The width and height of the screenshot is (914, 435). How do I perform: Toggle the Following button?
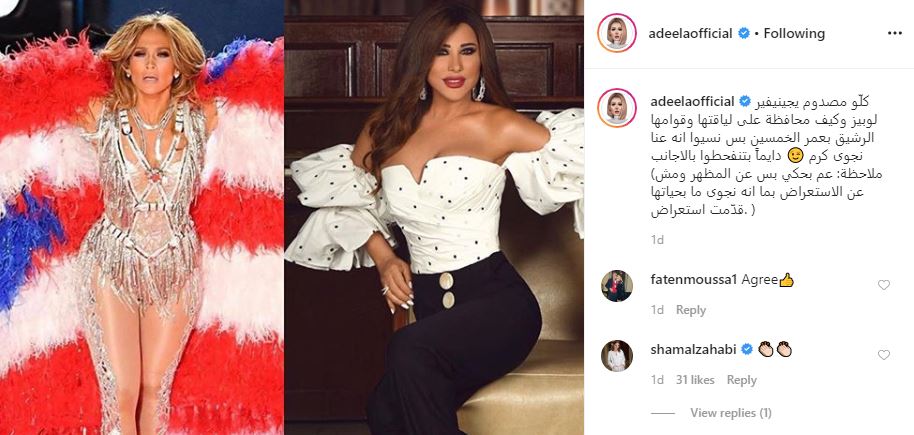tap(794, 34)
